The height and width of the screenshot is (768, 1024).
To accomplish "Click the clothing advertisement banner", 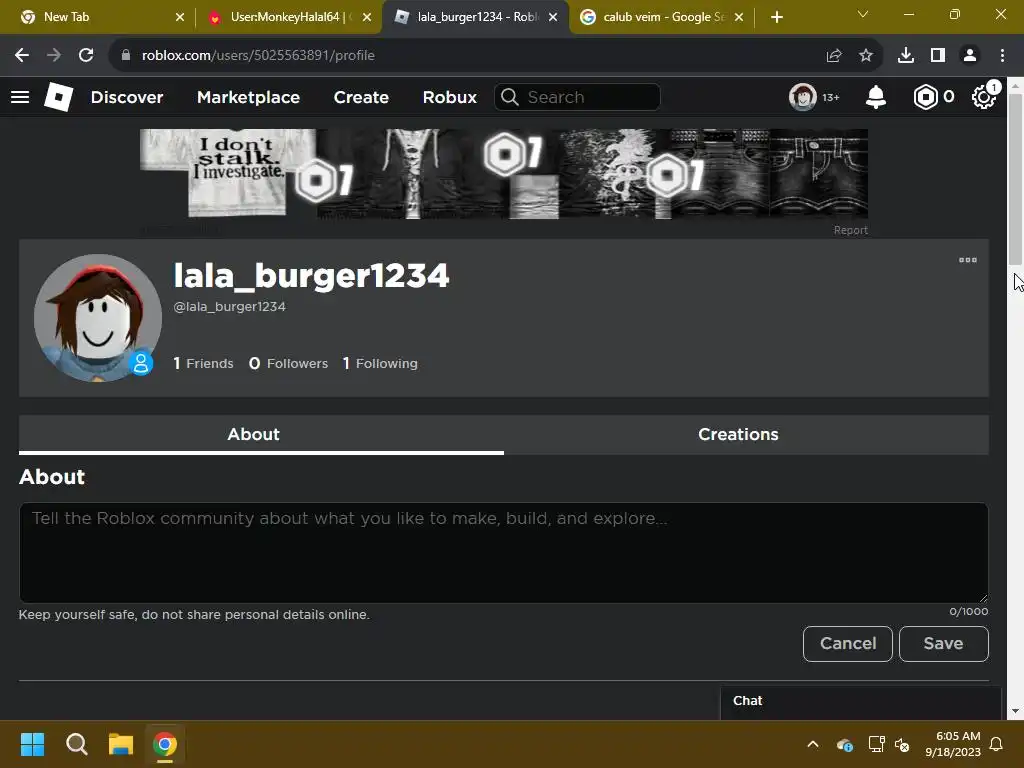I will [x=504, y=173].
